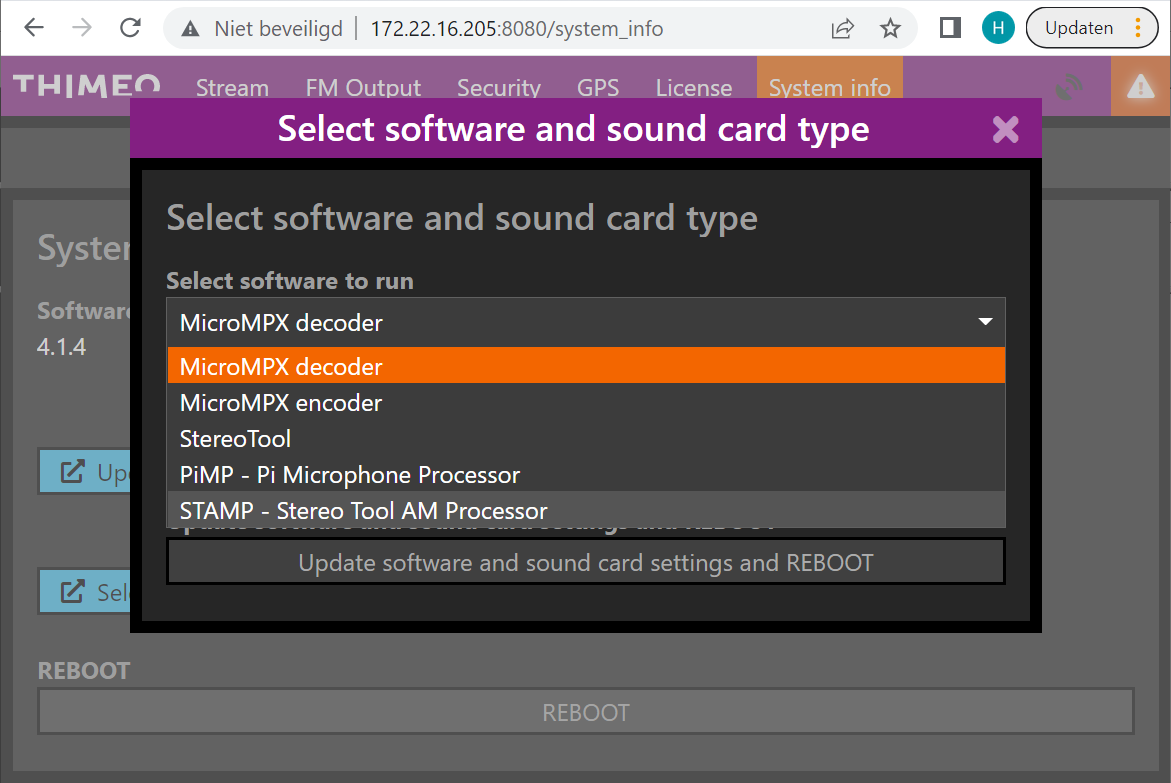Click the dropdown arrow caret
Viewport: 1171px width, 783px height.
pos(985,321)
